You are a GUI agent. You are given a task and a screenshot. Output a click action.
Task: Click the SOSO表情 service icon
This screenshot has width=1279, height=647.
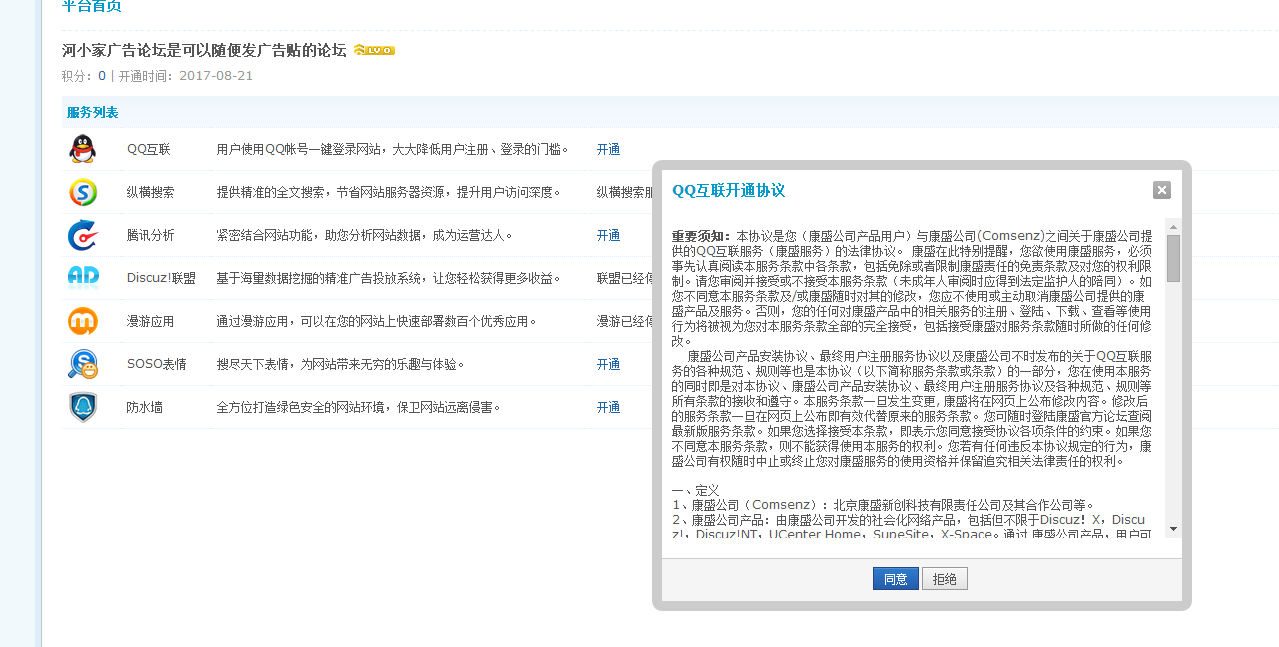(x=83, y=364)
